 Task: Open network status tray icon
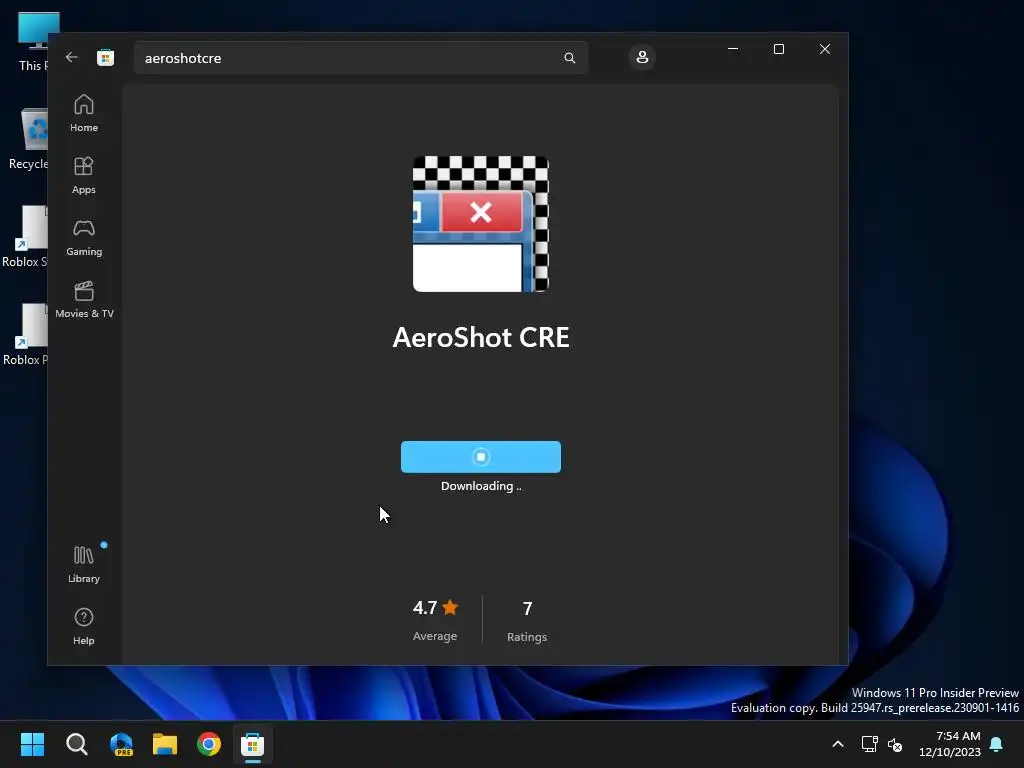pos(869,744)
